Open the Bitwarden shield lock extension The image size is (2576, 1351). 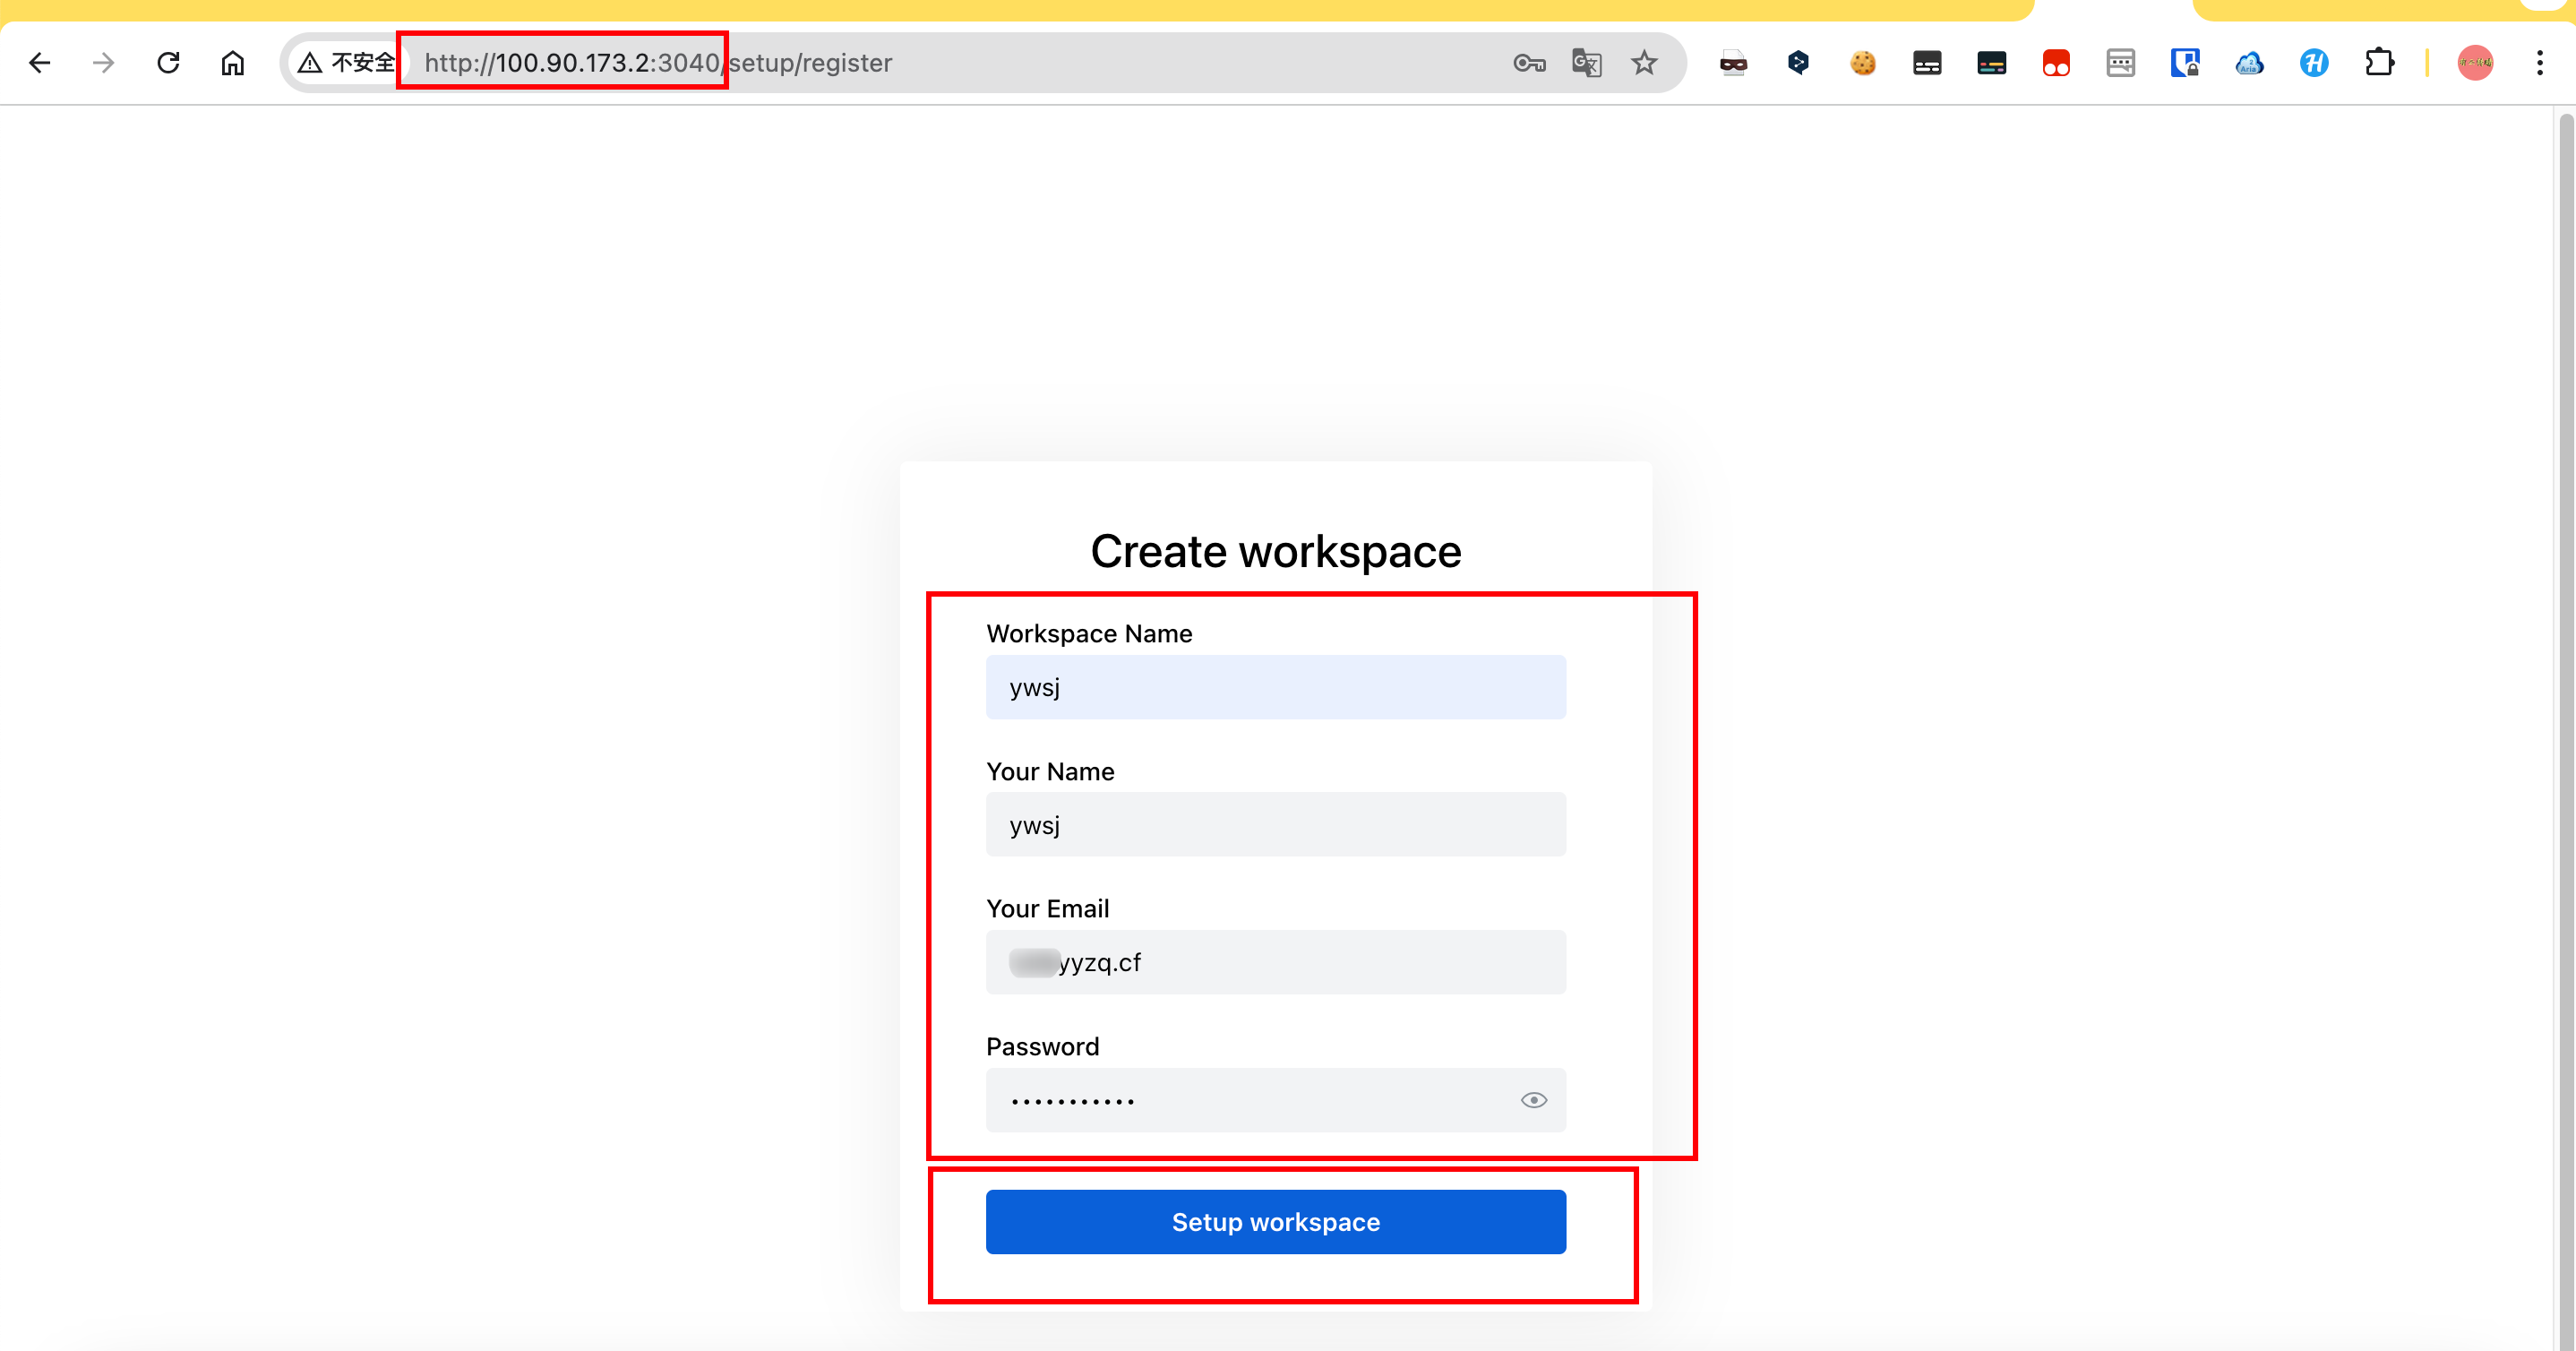(x=2185, y=63)
